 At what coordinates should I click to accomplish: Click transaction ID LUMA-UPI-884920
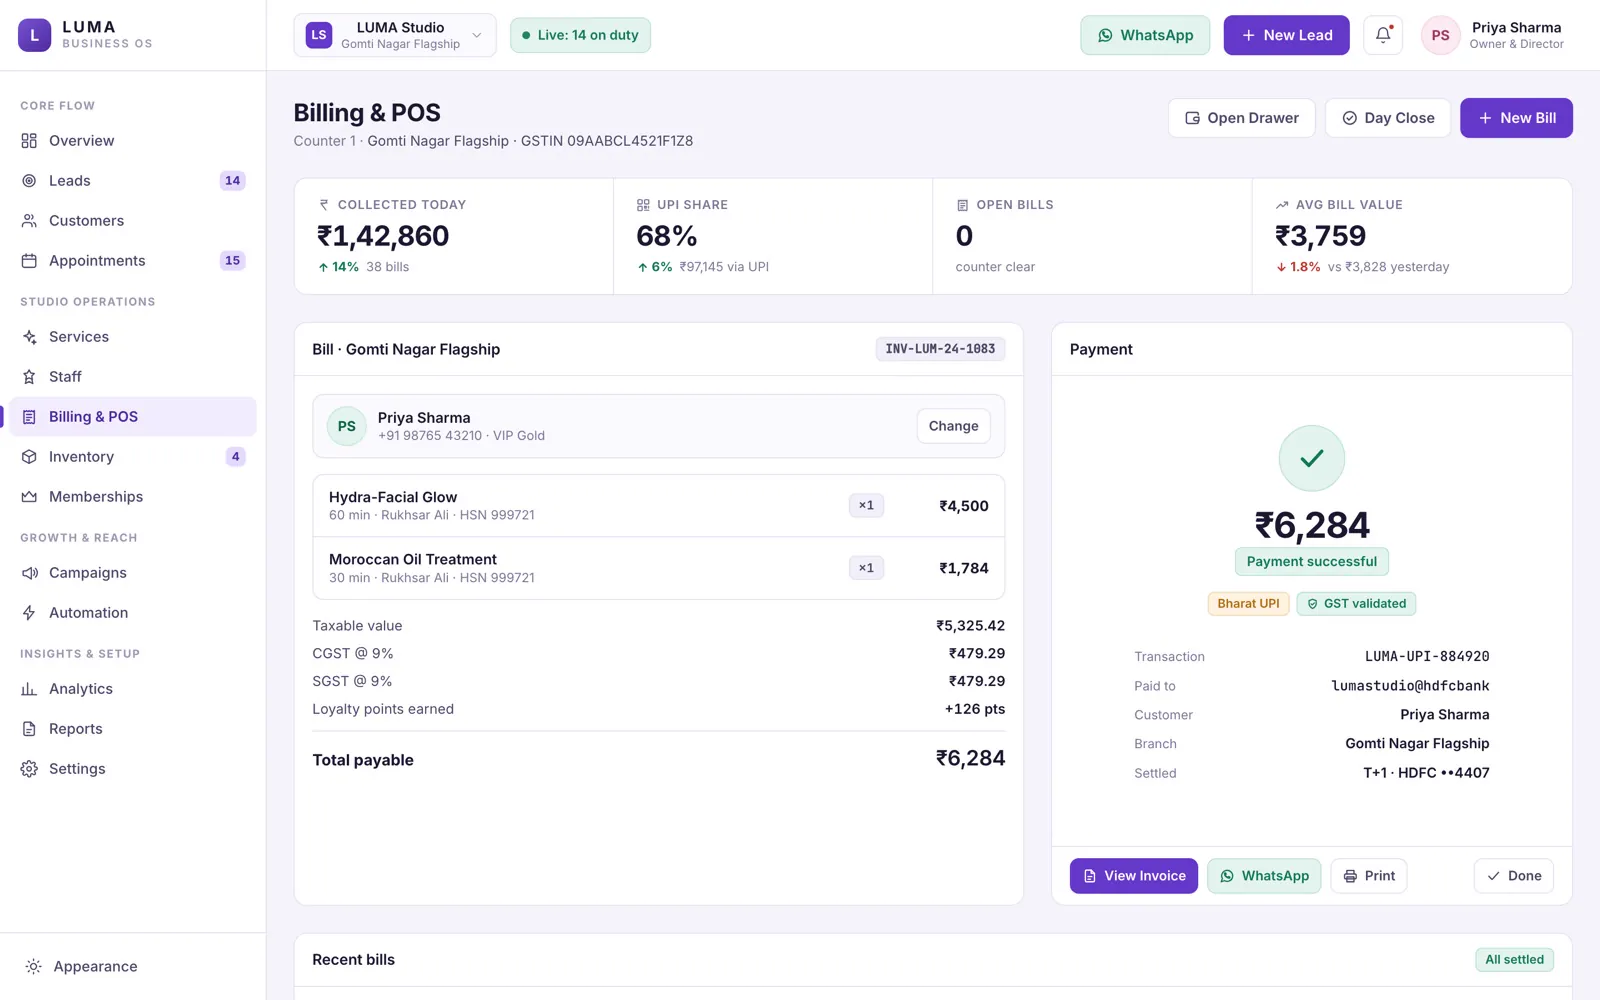1427,657
